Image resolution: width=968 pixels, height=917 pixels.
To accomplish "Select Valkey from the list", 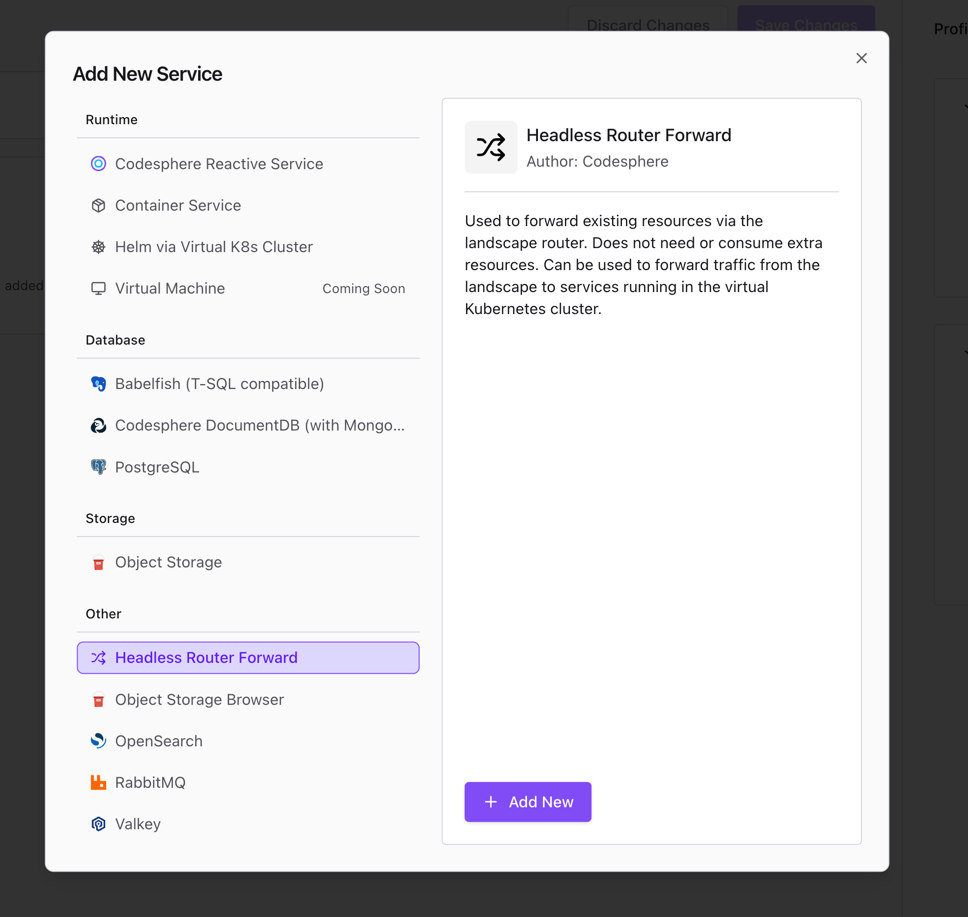I will click(248, 824).
